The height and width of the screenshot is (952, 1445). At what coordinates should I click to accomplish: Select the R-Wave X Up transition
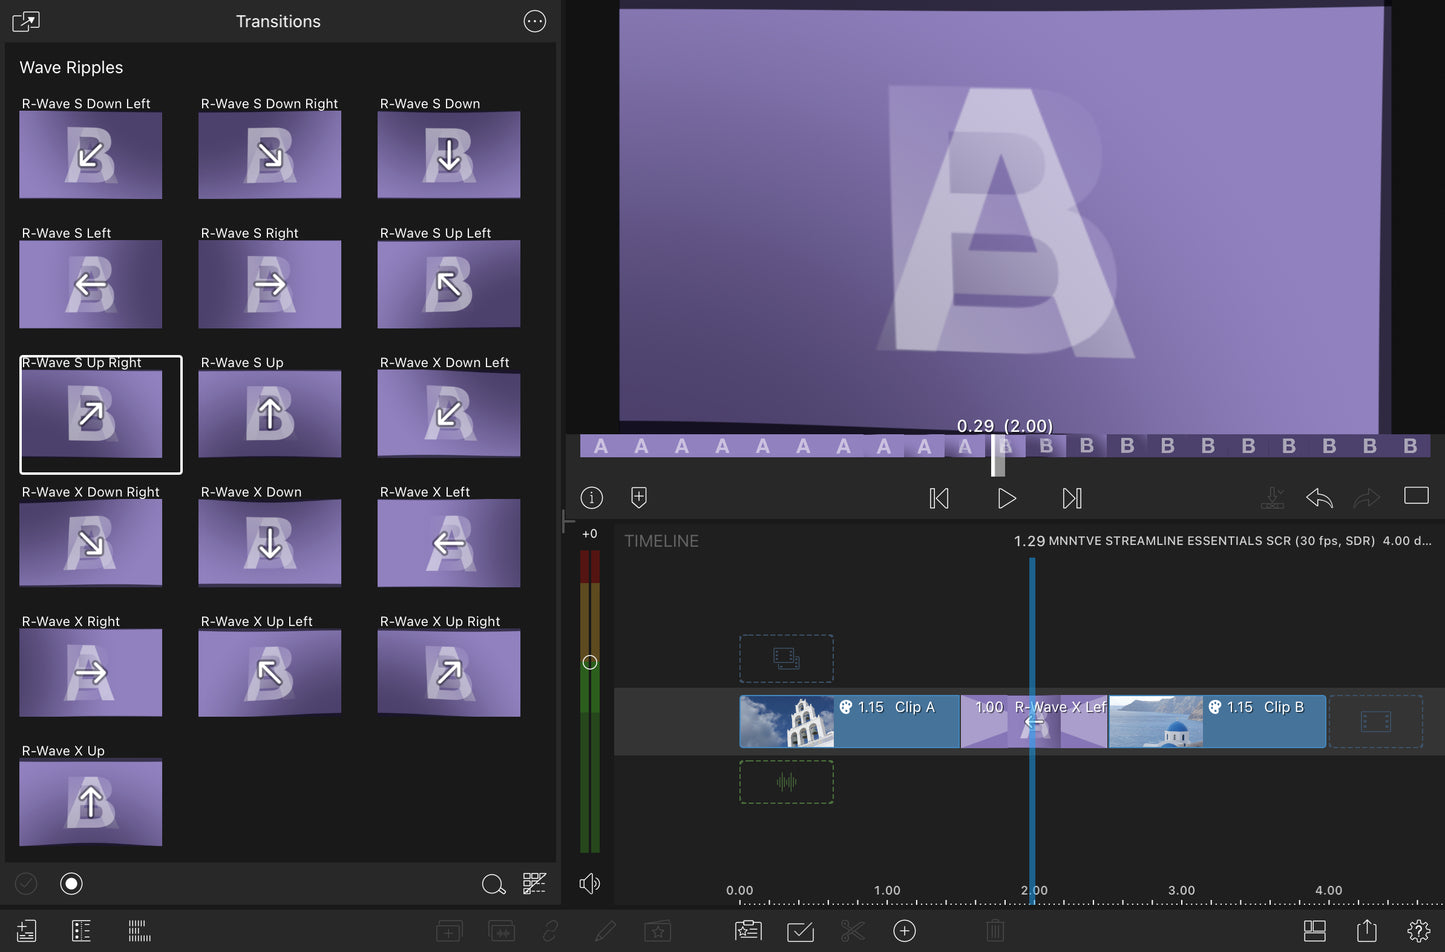pyautogui.click(x=90, y=802)
